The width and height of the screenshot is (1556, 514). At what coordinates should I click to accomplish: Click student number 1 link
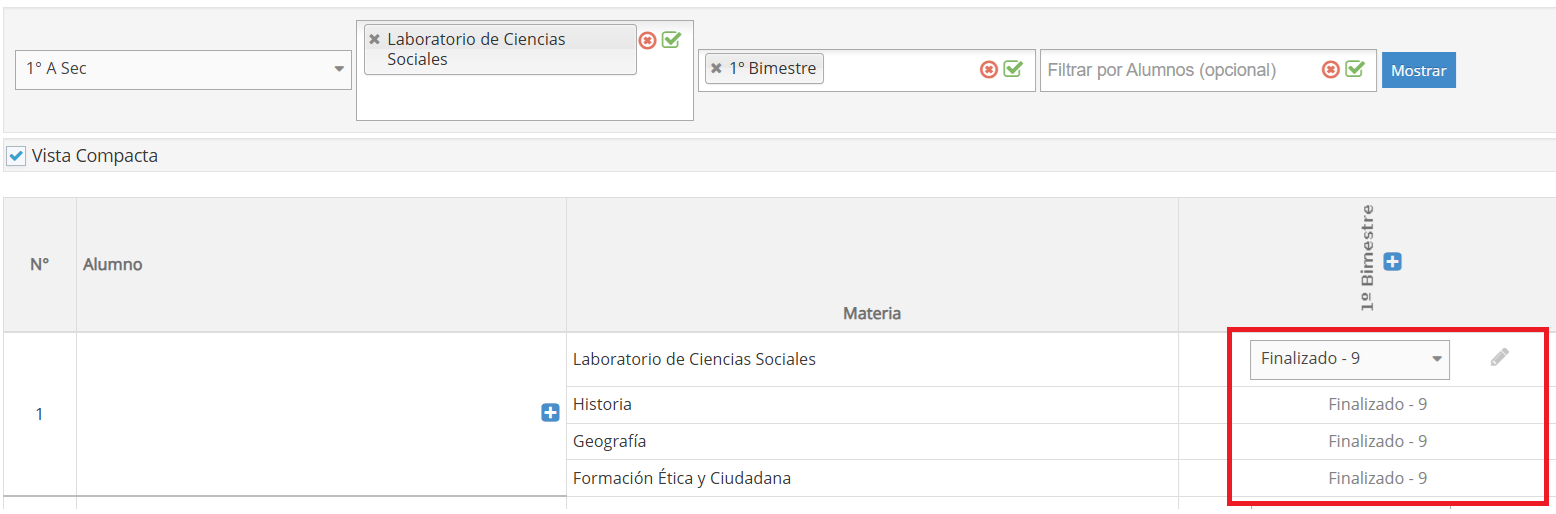39,414
